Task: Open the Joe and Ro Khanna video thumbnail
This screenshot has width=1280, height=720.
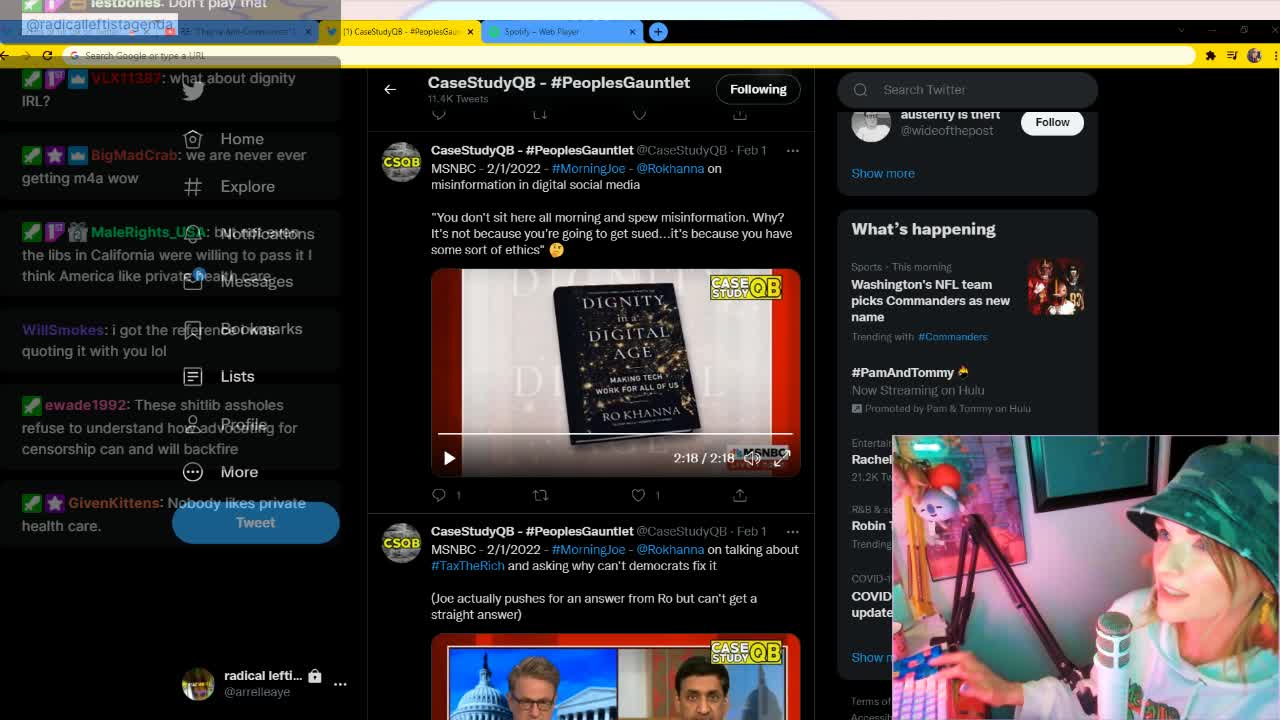Action: (615, 676)
